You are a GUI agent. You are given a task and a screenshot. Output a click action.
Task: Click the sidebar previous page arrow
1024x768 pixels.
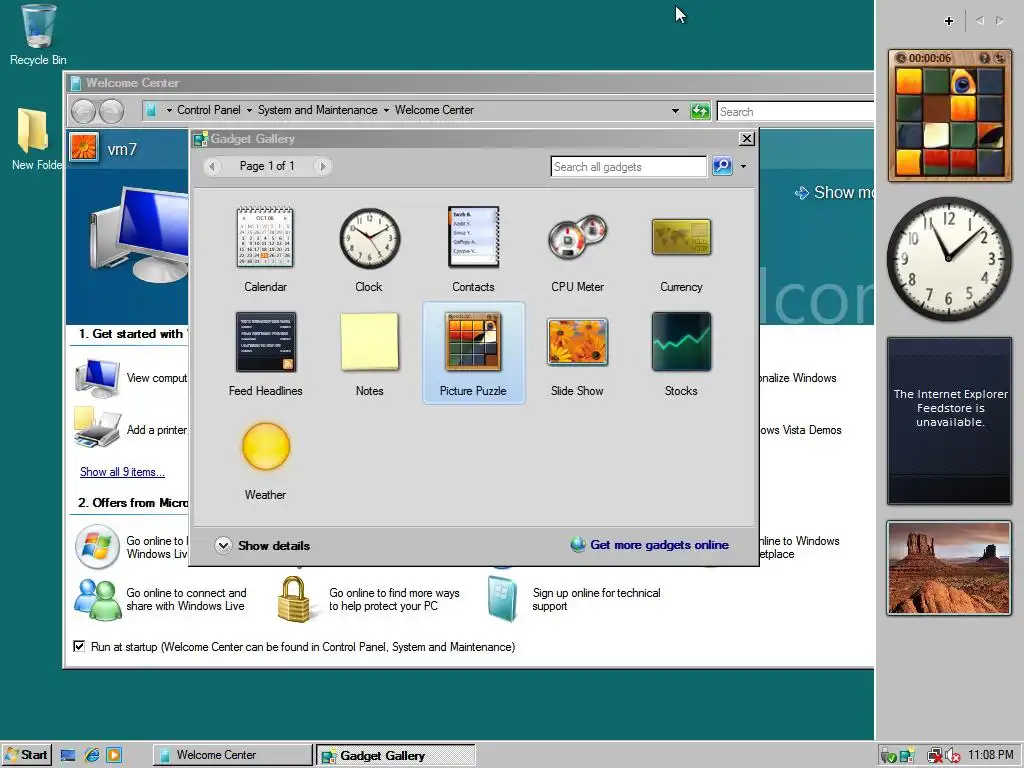[x=980, y=21]
